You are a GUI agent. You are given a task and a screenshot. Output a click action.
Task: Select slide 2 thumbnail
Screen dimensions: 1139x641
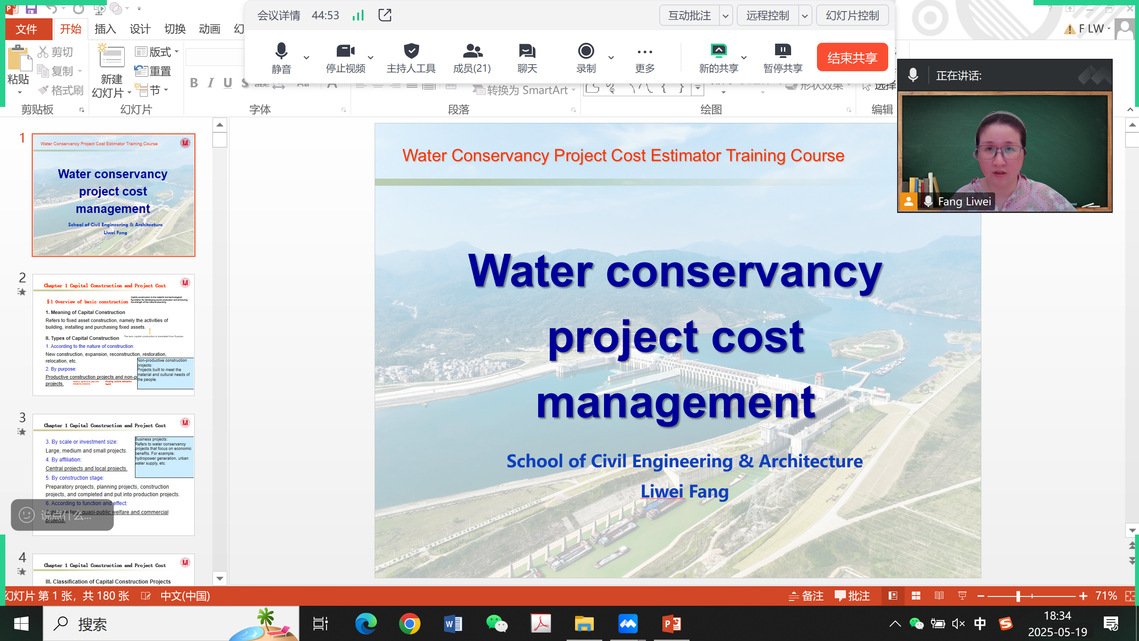113,335
